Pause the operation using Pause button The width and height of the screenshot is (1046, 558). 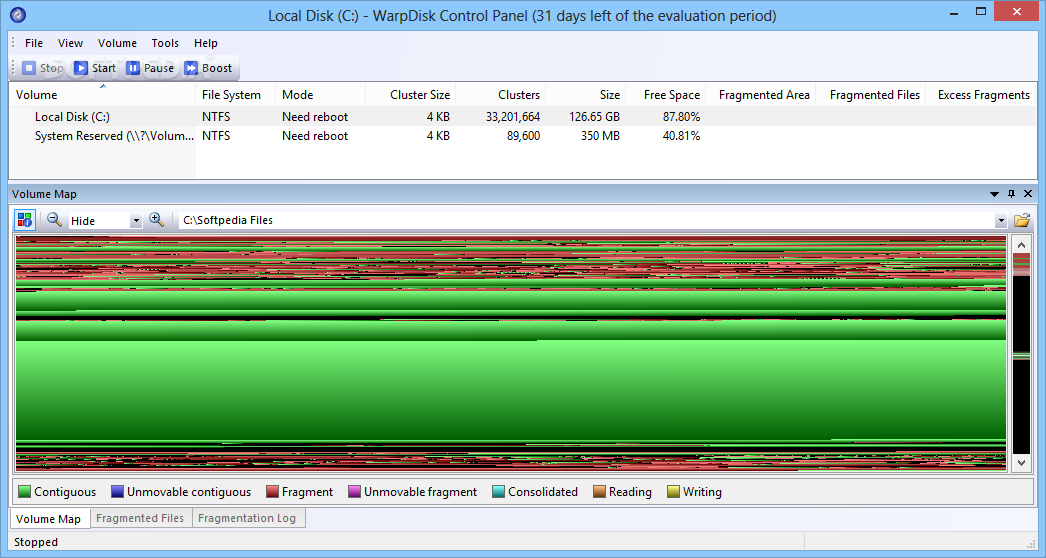pyautogui.click(x=150, y=68)
